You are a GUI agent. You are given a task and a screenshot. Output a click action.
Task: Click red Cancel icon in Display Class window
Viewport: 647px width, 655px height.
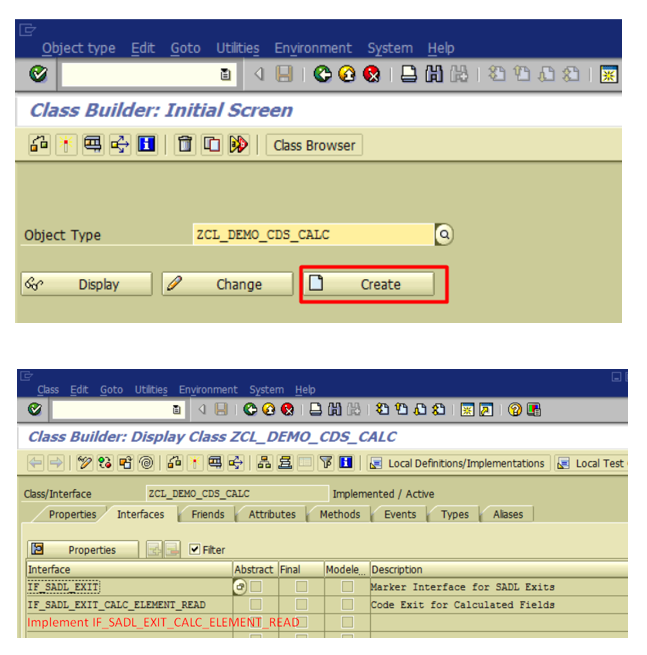click(x=287, y=409)
